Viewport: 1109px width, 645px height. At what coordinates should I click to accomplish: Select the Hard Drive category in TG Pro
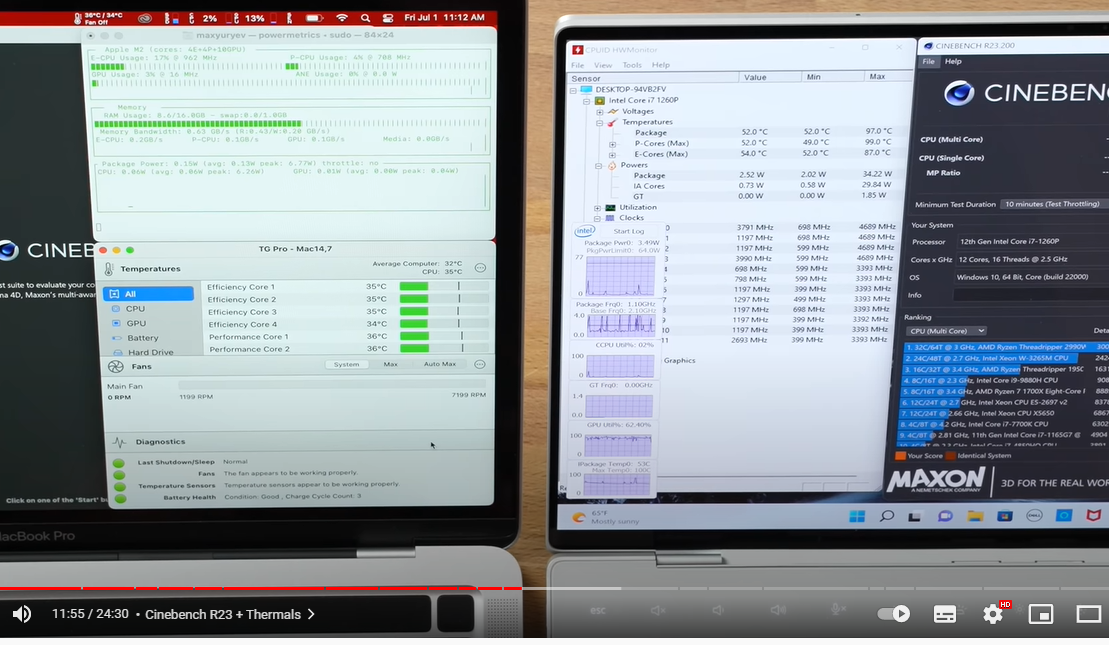point(150,352)
